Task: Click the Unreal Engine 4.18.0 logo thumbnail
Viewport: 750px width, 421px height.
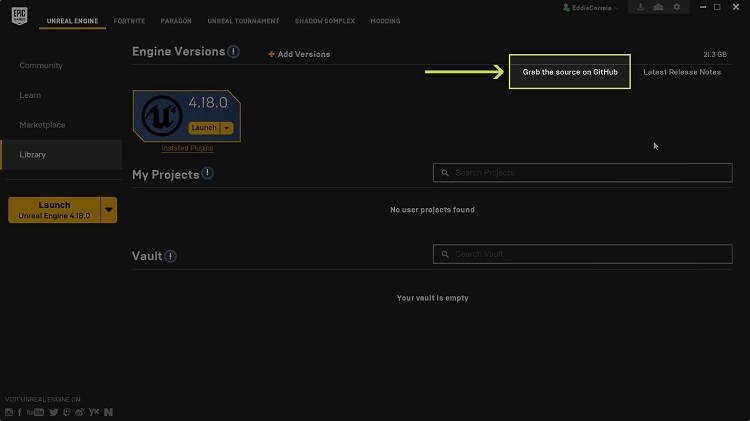Action: (x=162, y=115)
